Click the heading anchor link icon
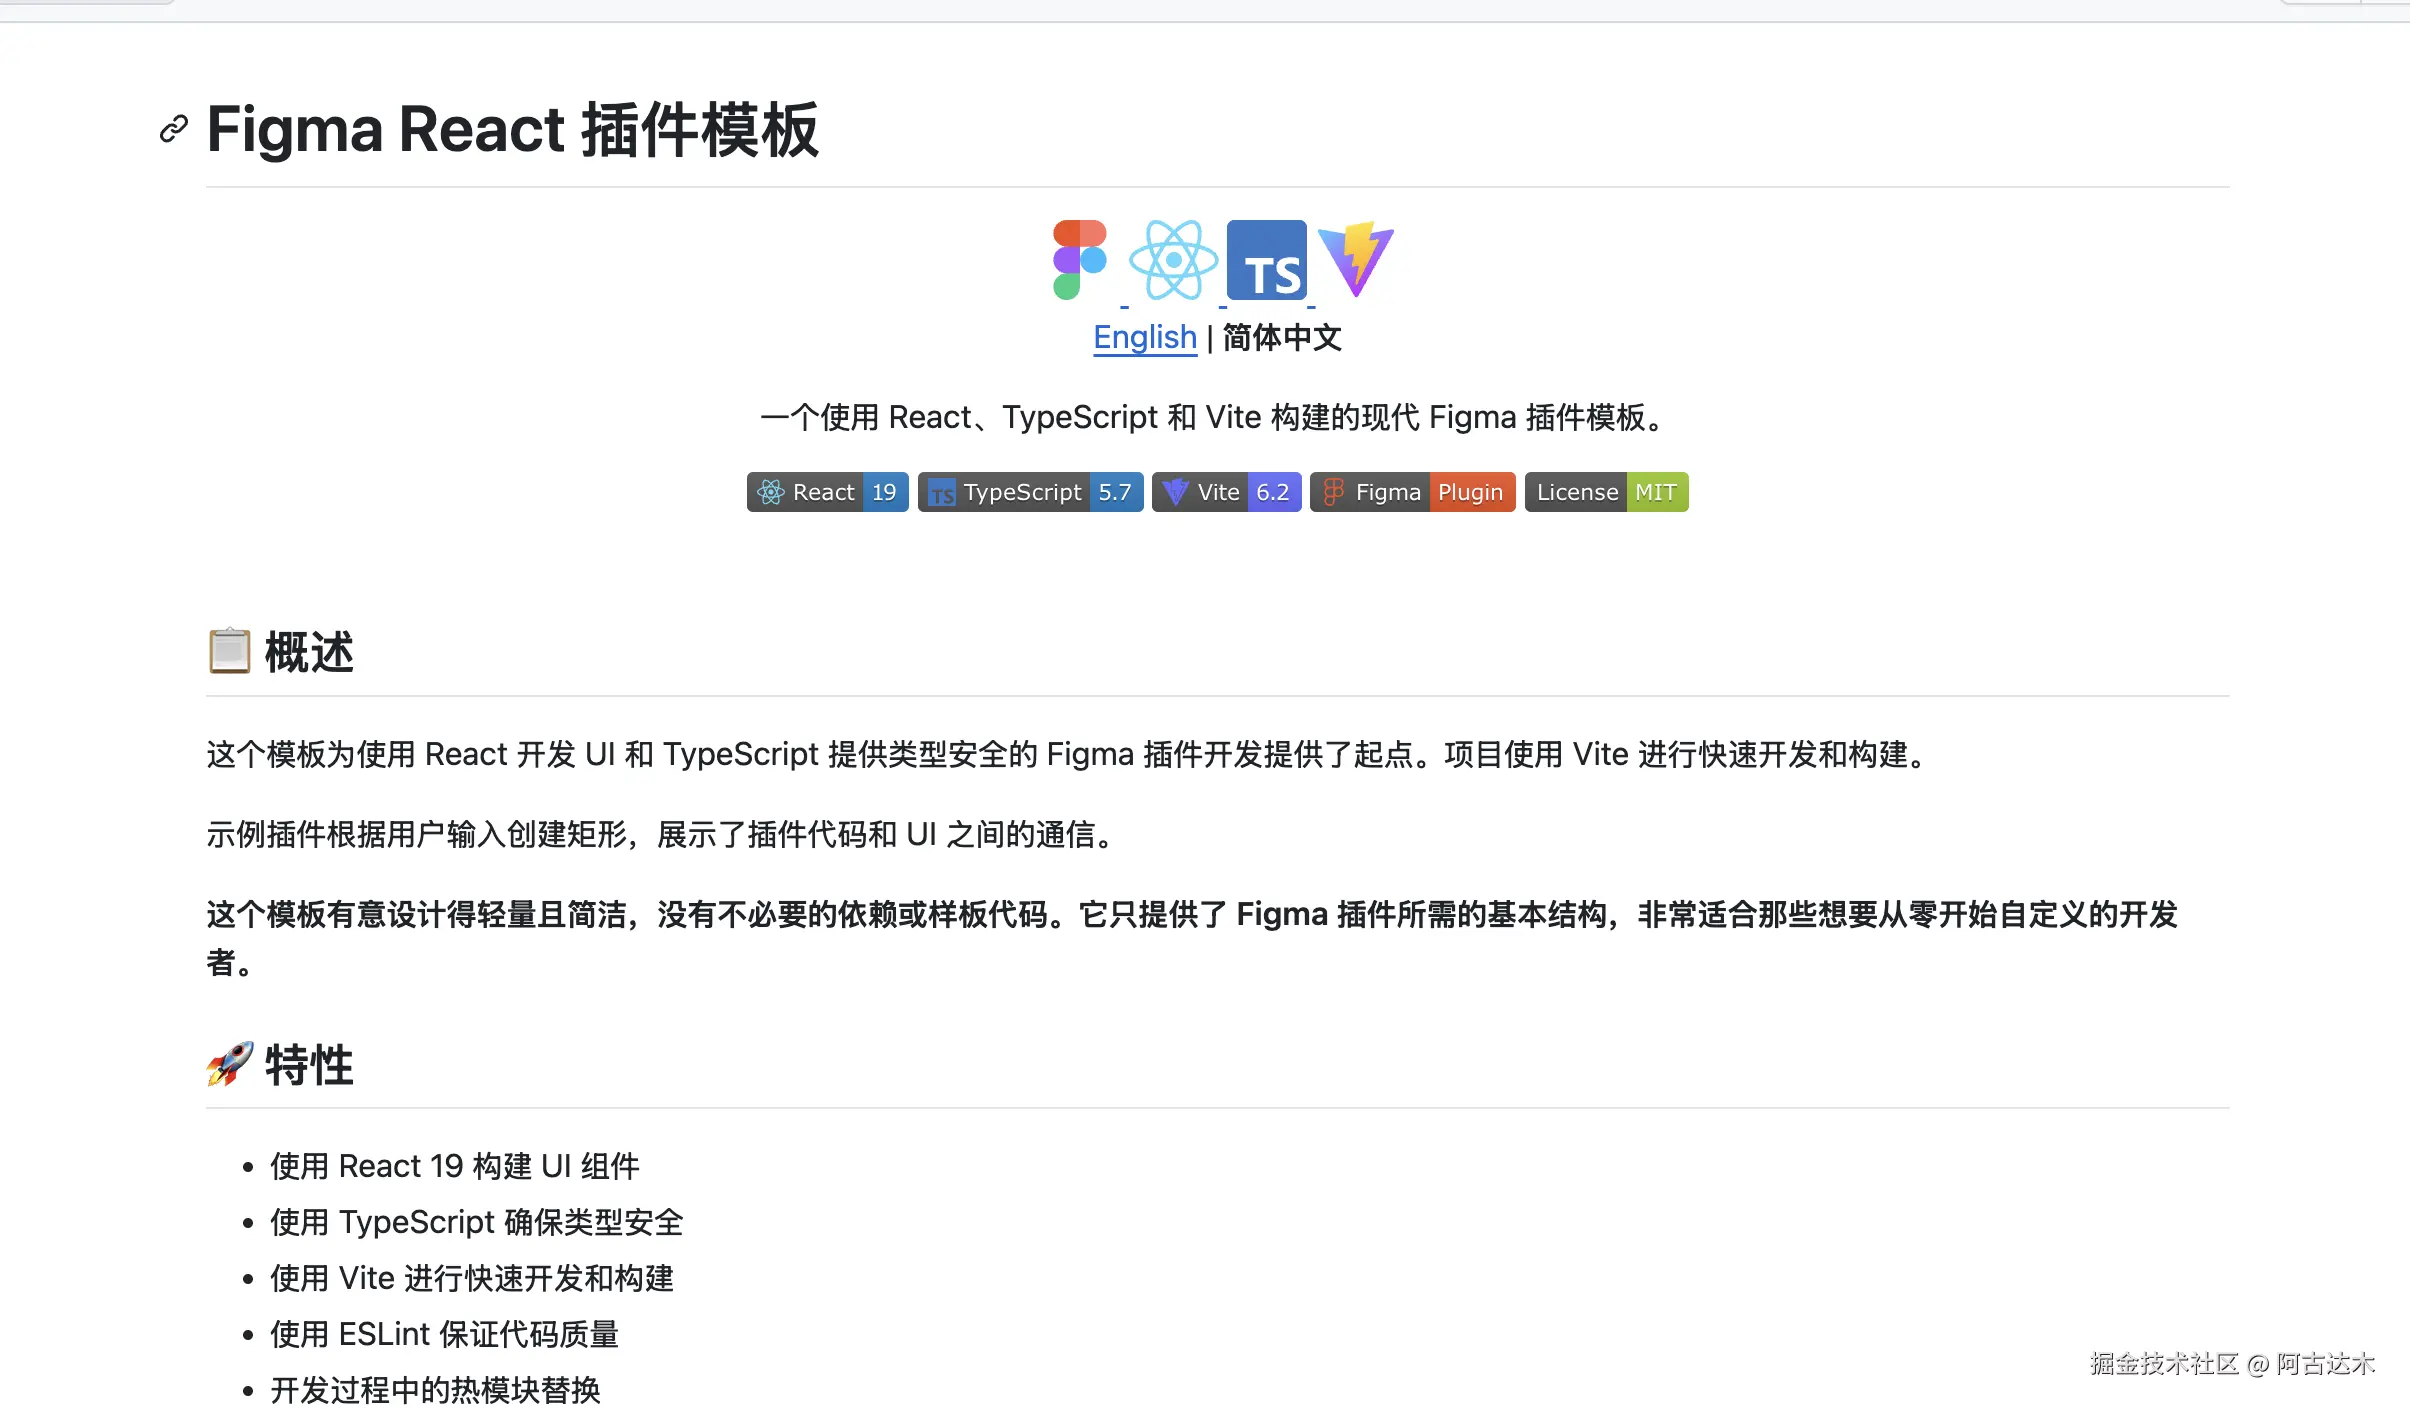This screenshot has width=2410, height=1412. (174, 129)
